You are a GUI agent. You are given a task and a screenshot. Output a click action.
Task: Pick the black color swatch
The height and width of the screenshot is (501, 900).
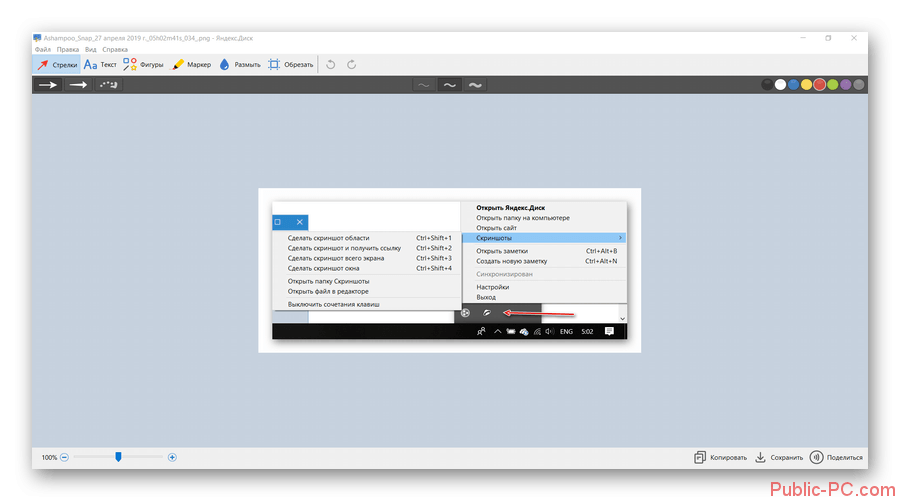pos(767,85)
